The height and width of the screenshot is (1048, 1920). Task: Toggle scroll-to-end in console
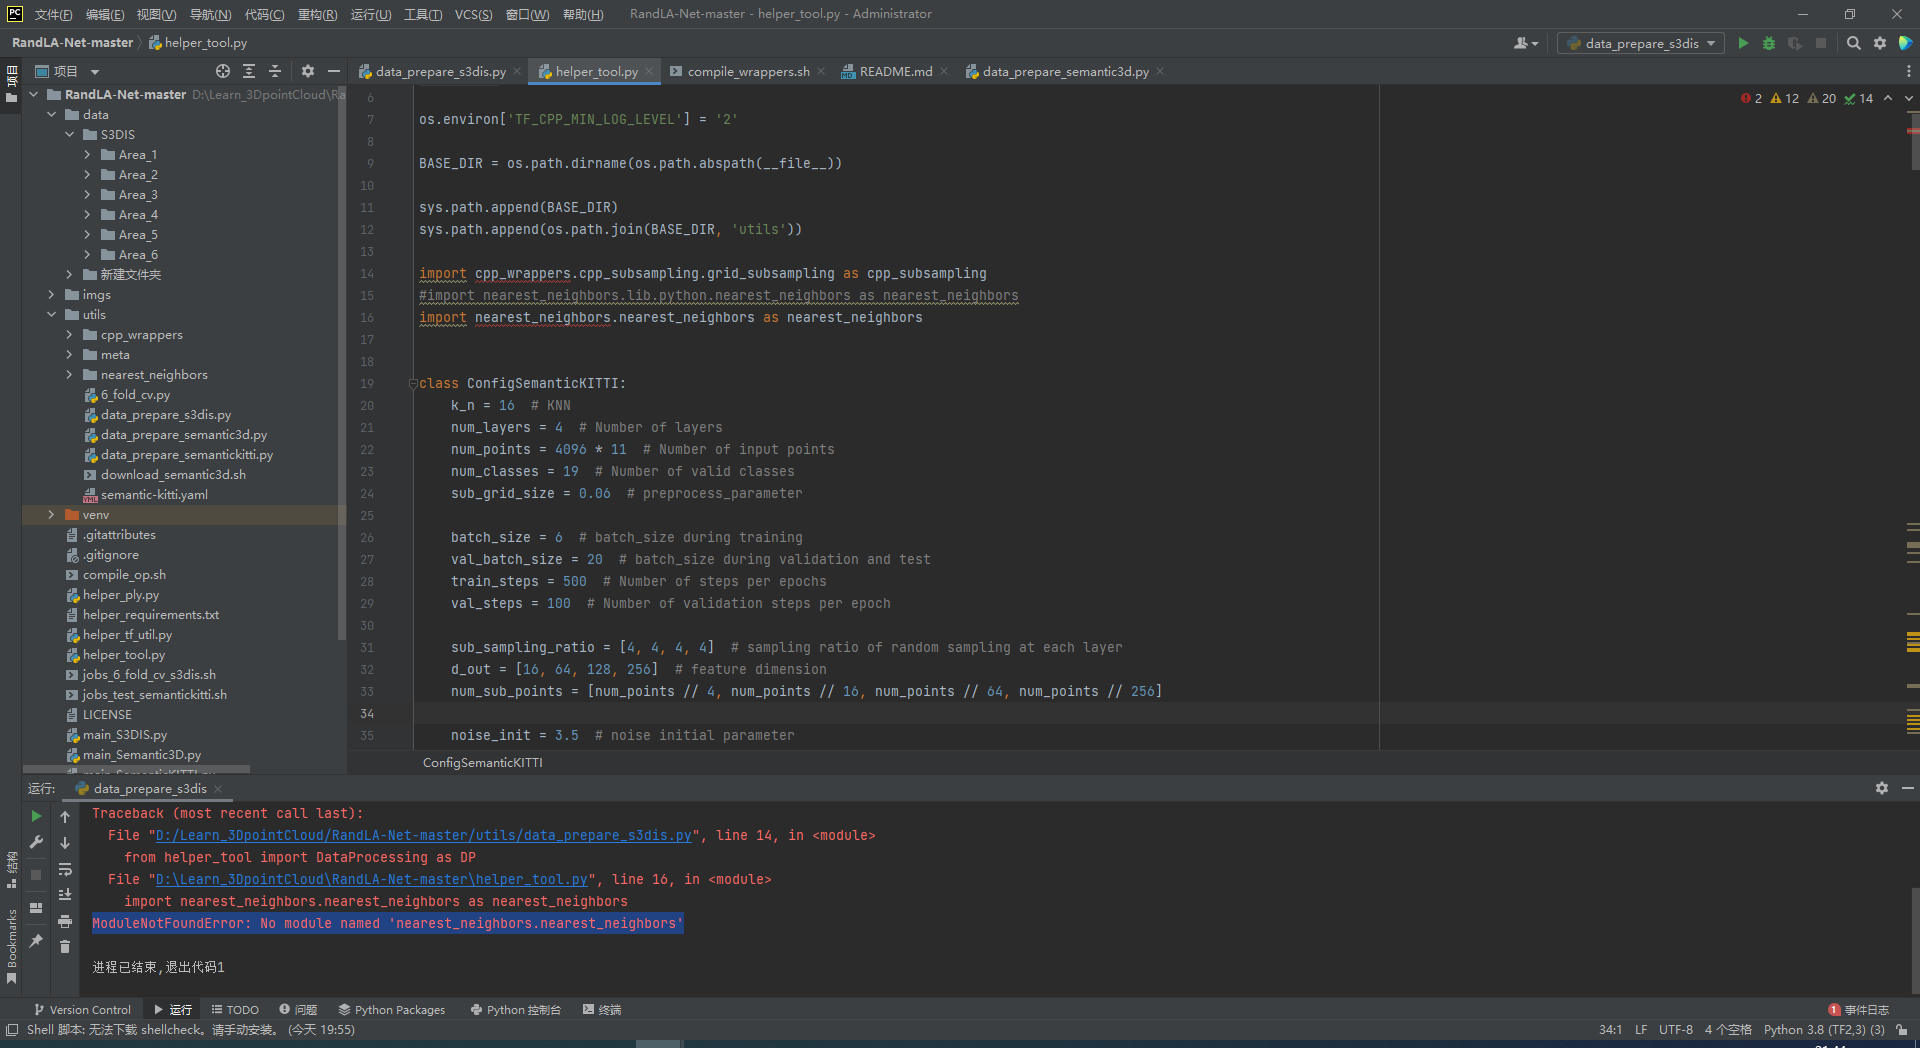(65, 895)
